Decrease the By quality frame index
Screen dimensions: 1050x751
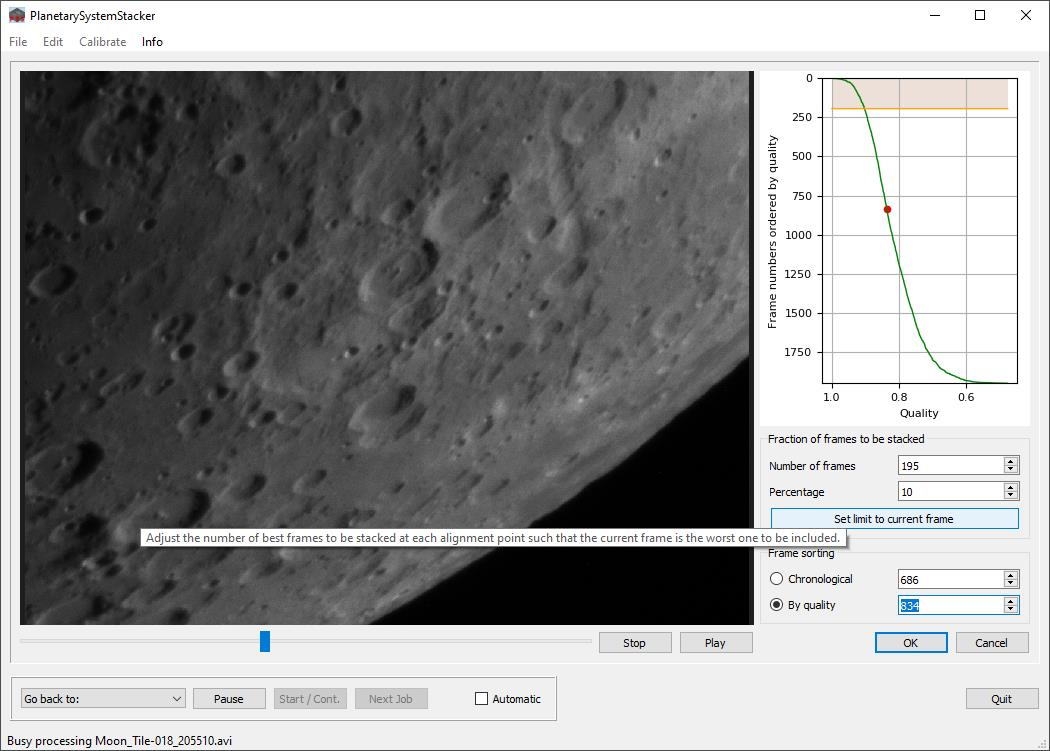1011,610
